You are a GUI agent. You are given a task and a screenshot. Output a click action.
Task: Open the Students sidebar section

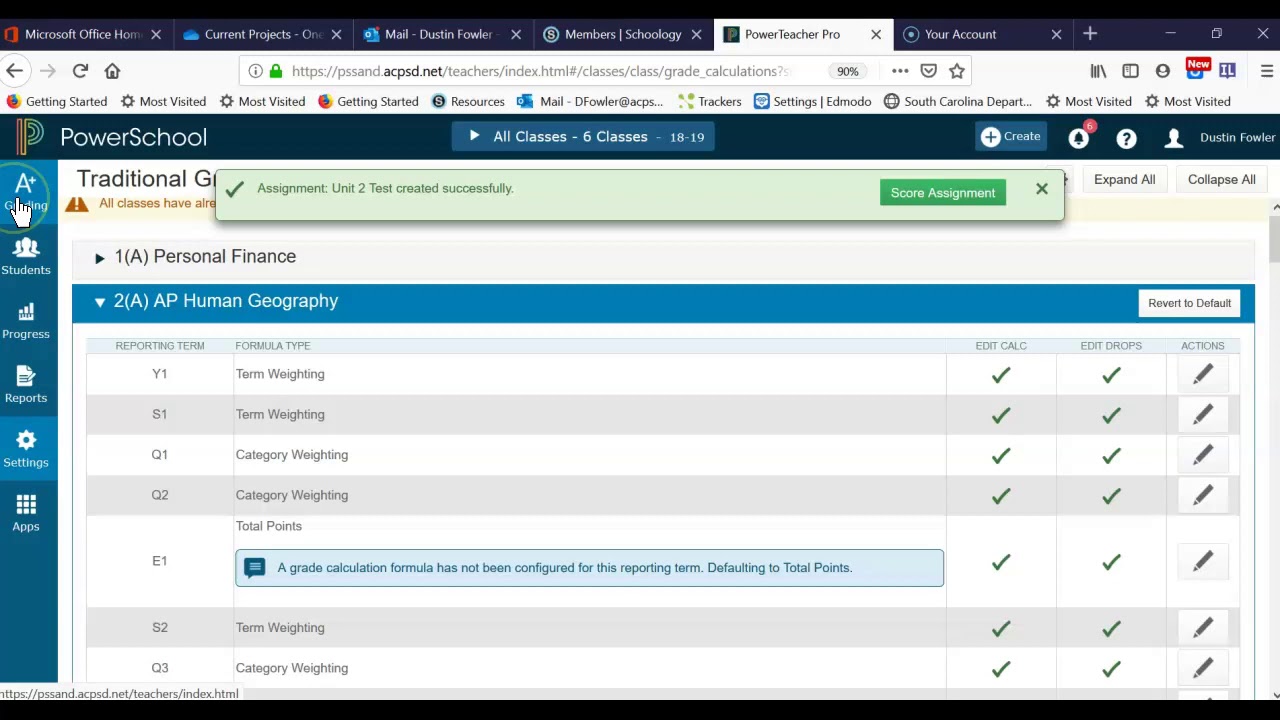[26, 256]
